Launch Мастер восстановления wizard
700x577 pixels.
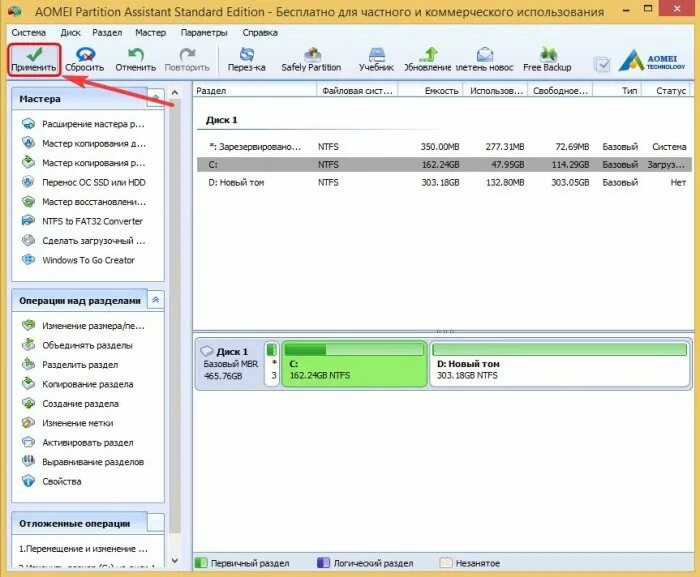pyautogui.click(x=84, y=202)
